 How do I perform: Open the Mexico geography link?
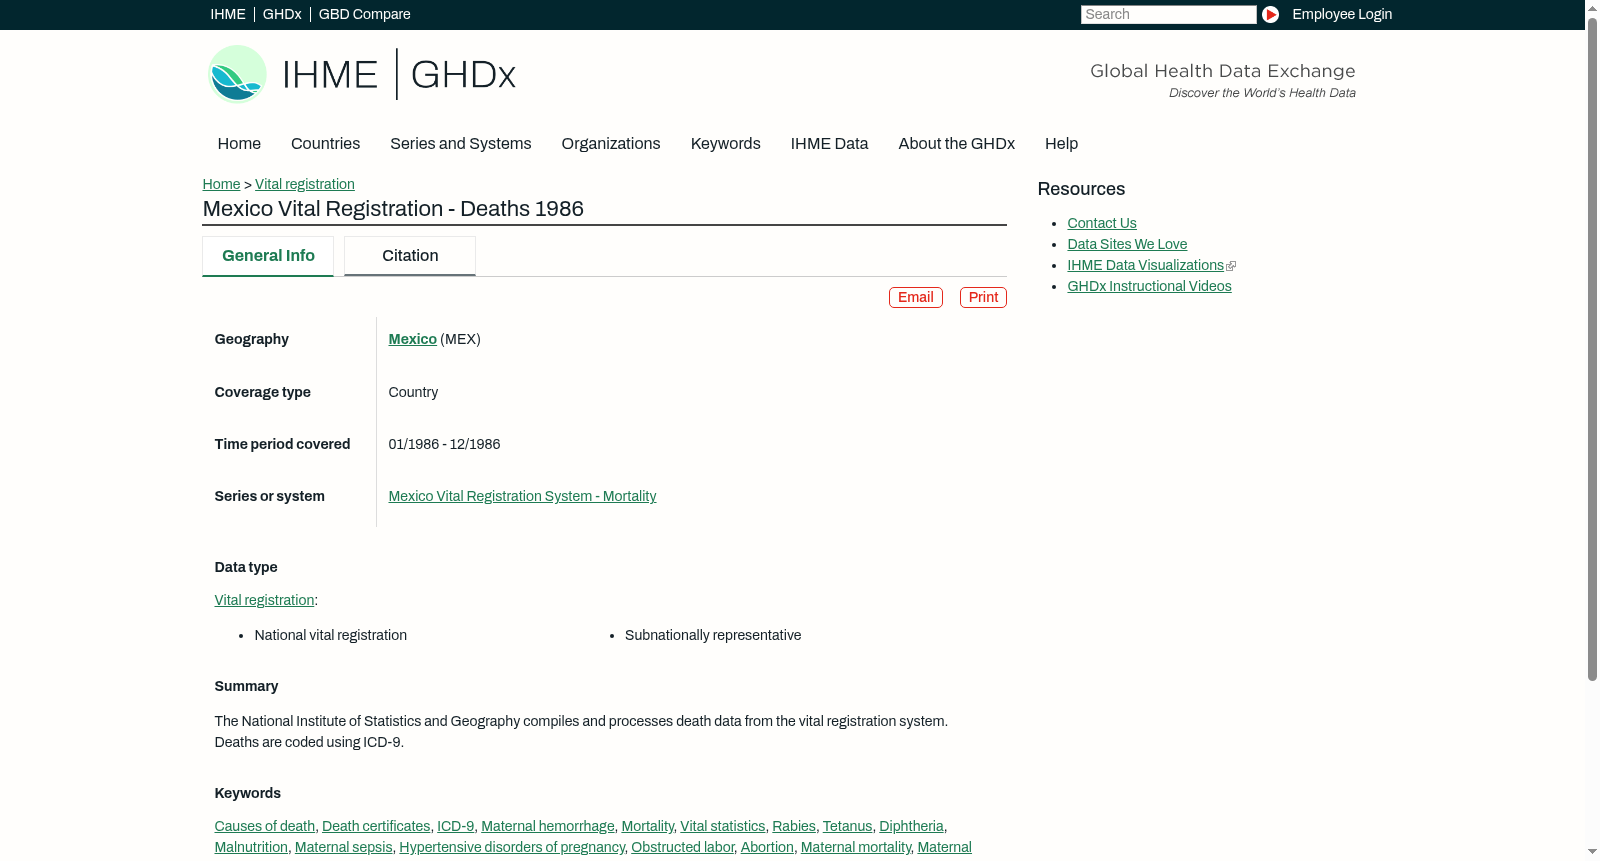click(412, 339)
